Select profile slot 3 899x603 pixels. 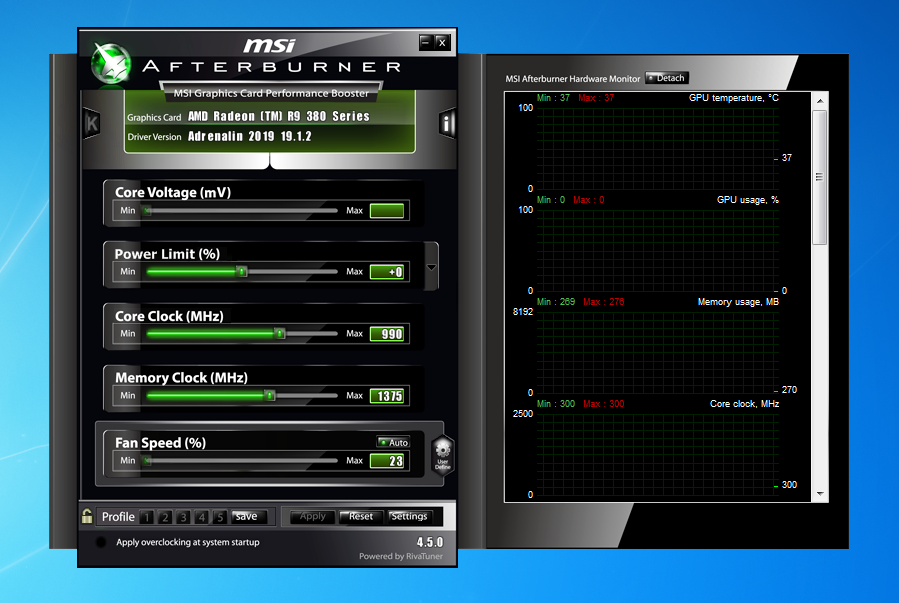click(x=183, y=517)
